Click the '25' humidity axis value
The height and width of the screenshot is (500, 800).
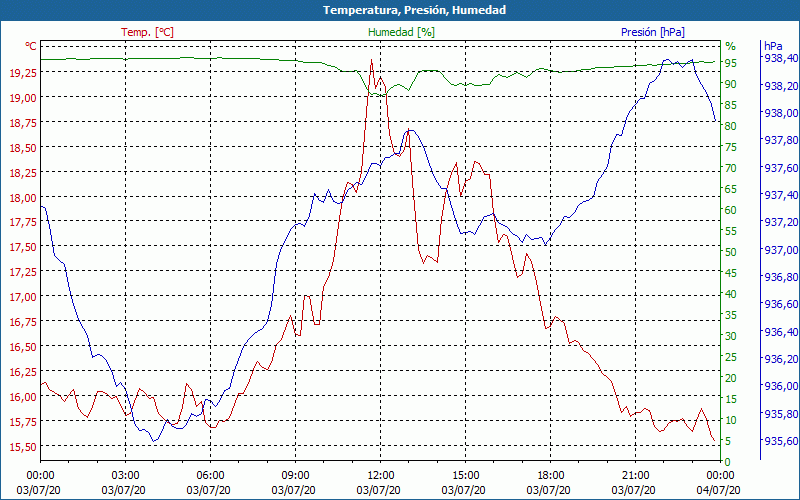[731, 357]
